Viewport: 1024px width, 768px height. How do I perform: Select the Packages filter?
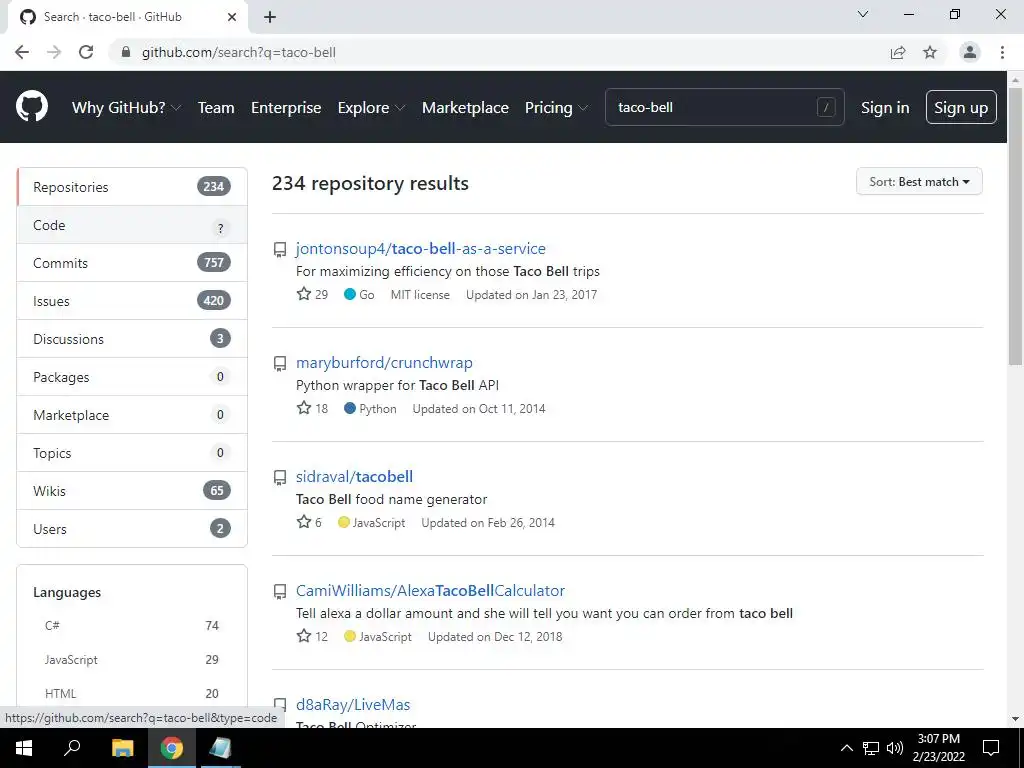132,377
